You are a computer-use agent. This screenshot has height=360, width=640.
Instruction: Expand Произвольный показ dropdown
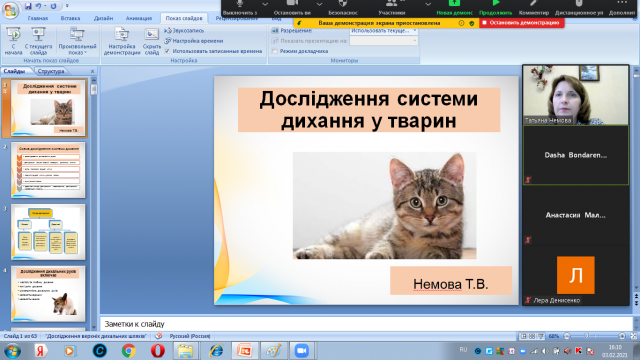click(77, 41)
